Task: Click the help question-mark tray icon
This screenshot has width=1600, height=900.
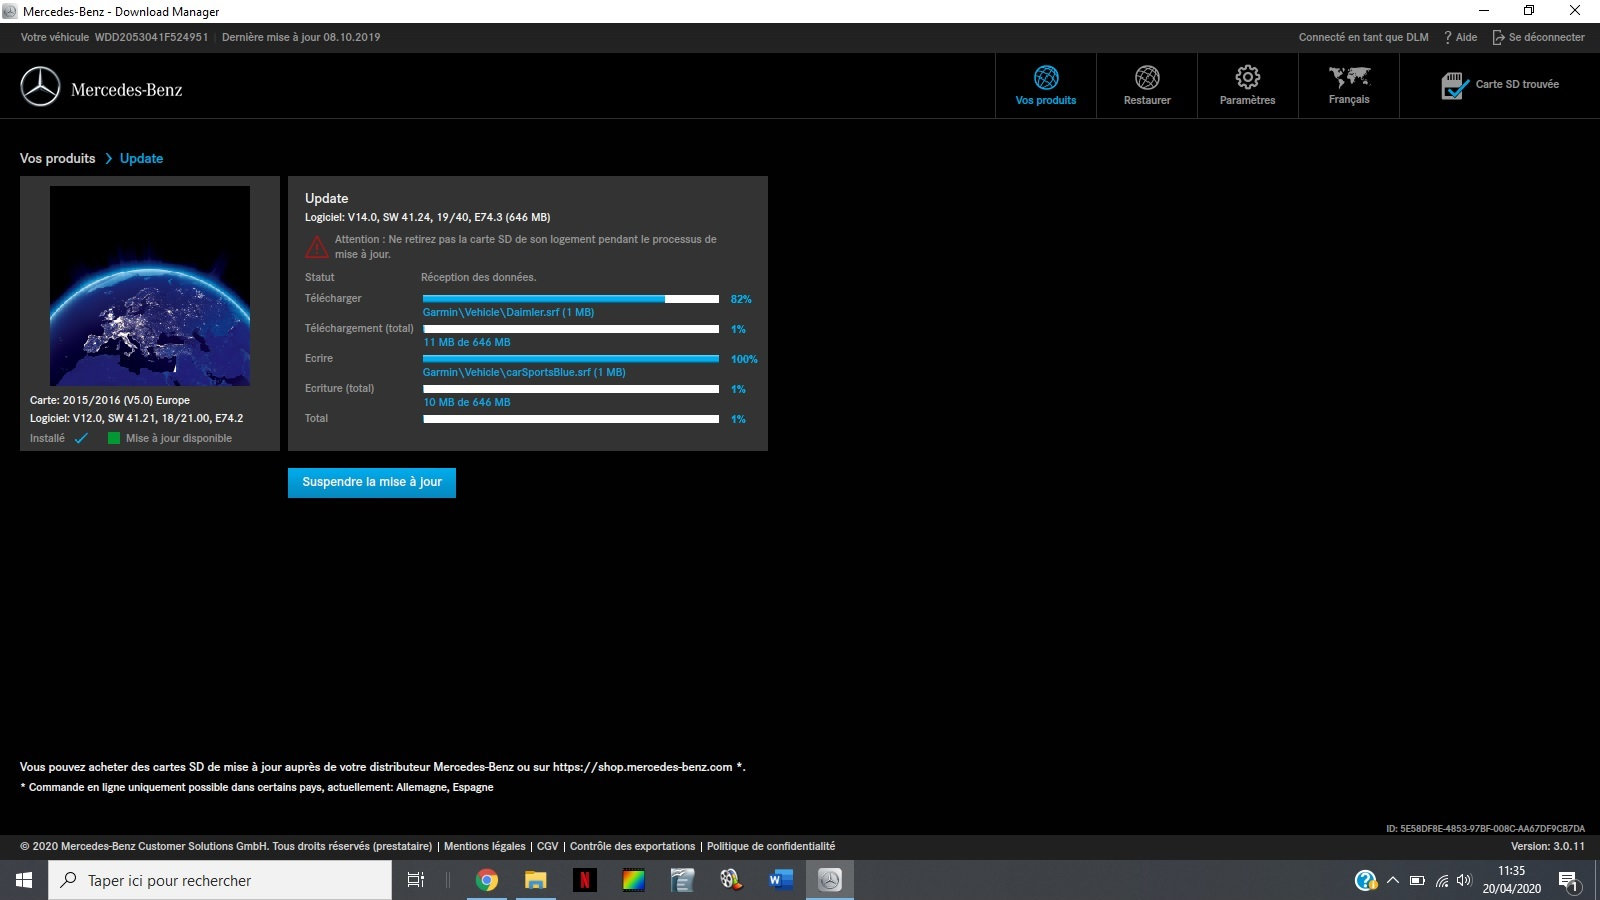Action: pos(1365,880)
